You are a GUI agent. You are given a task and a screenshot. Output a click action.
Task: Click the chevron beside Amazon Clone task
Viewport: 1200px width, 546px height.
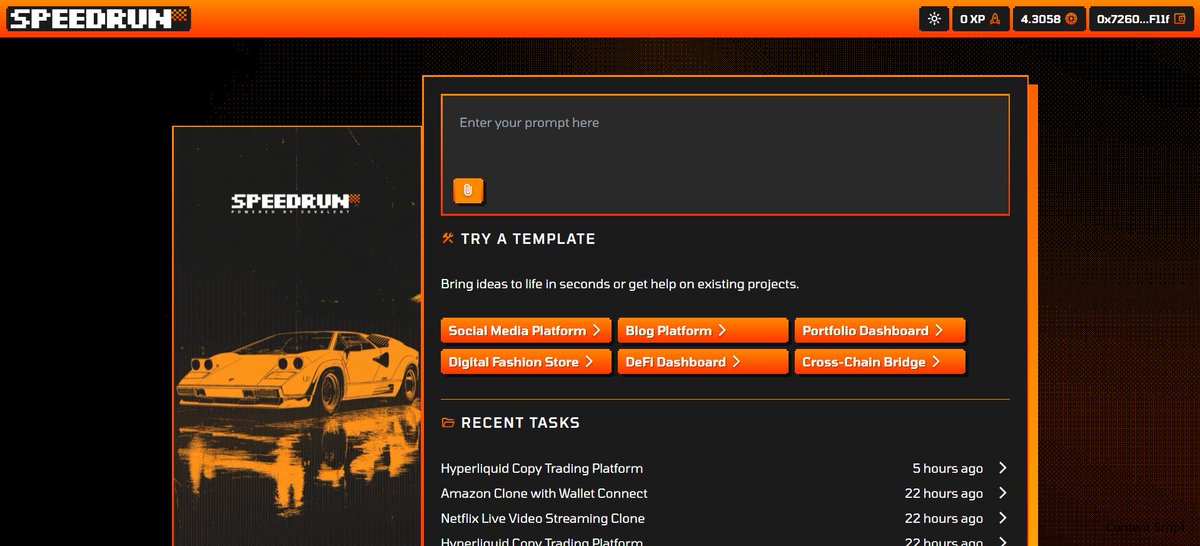1003,493
